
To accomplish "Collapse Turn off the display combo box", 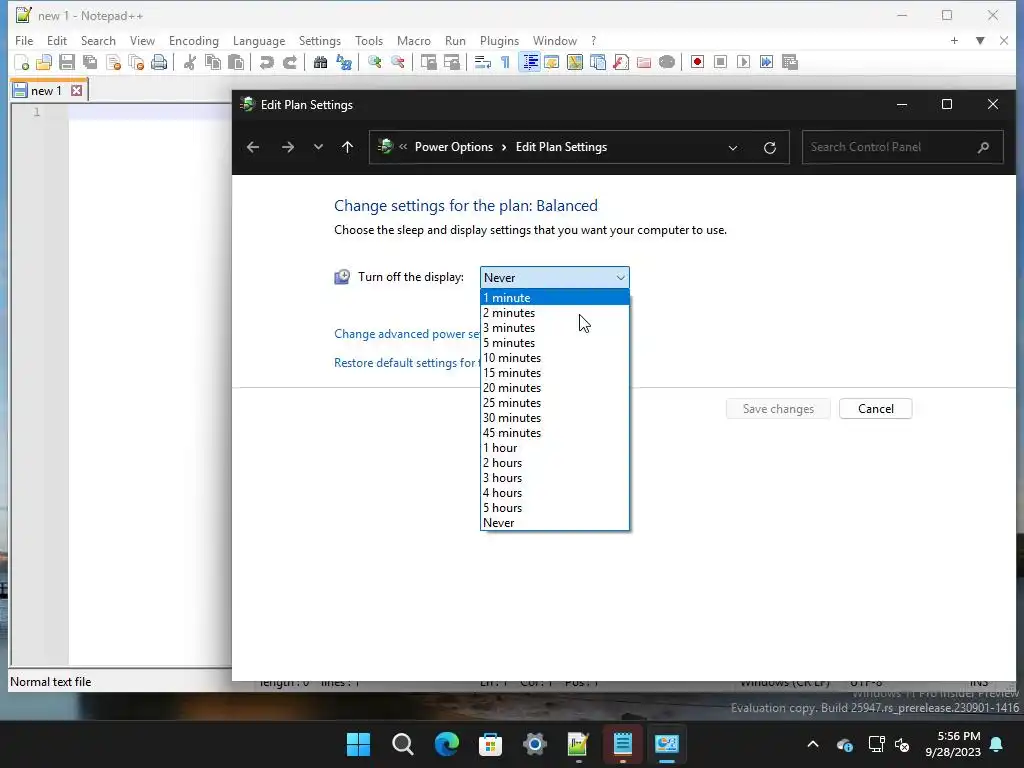I will [x=554, y=278].
